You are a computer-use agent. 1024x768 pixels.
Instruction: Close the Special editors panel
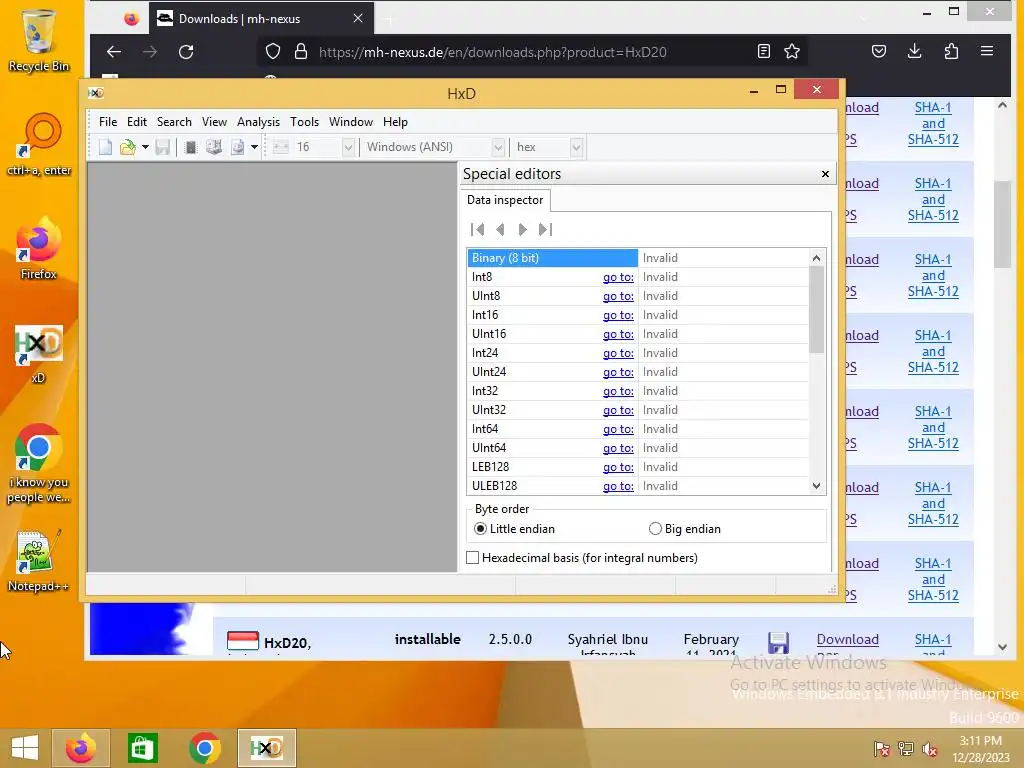825,174
